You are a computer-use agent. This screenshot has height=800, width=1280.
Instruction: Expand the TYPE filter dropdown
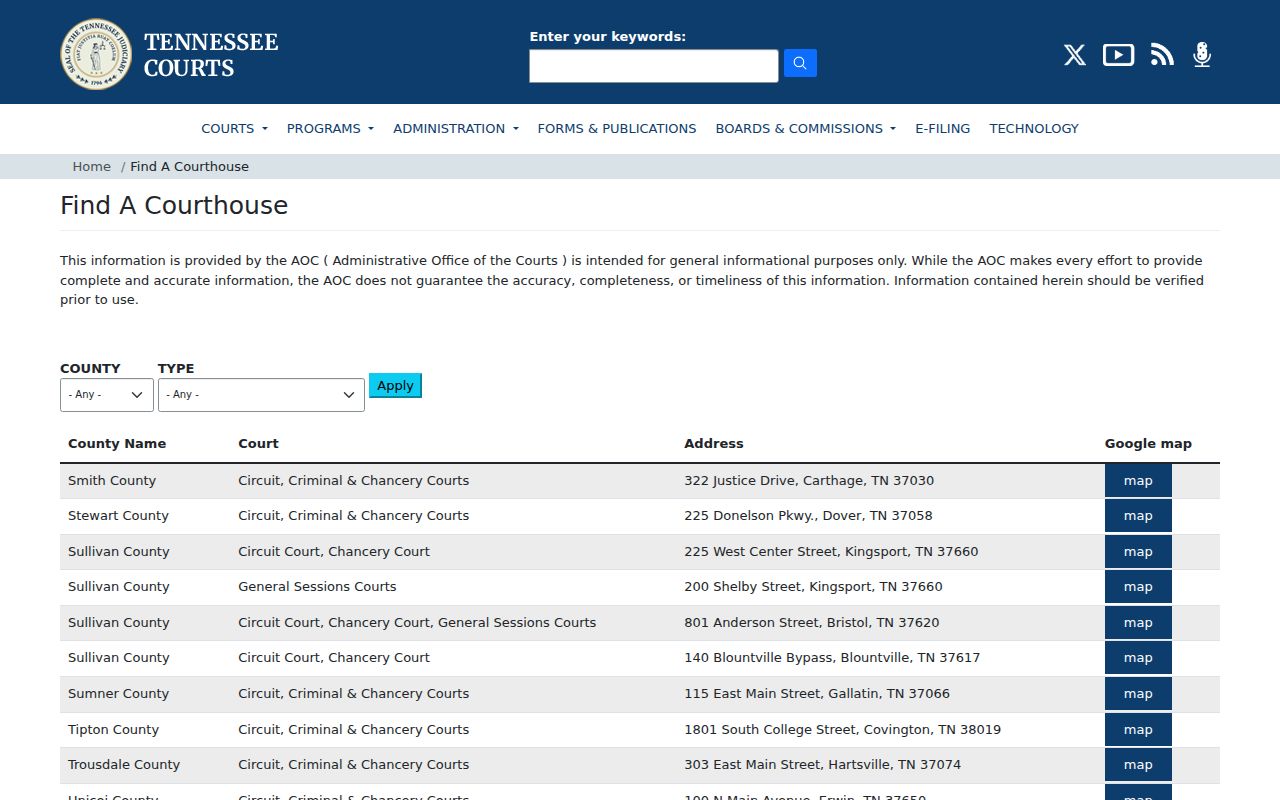(x=261, y=394)
